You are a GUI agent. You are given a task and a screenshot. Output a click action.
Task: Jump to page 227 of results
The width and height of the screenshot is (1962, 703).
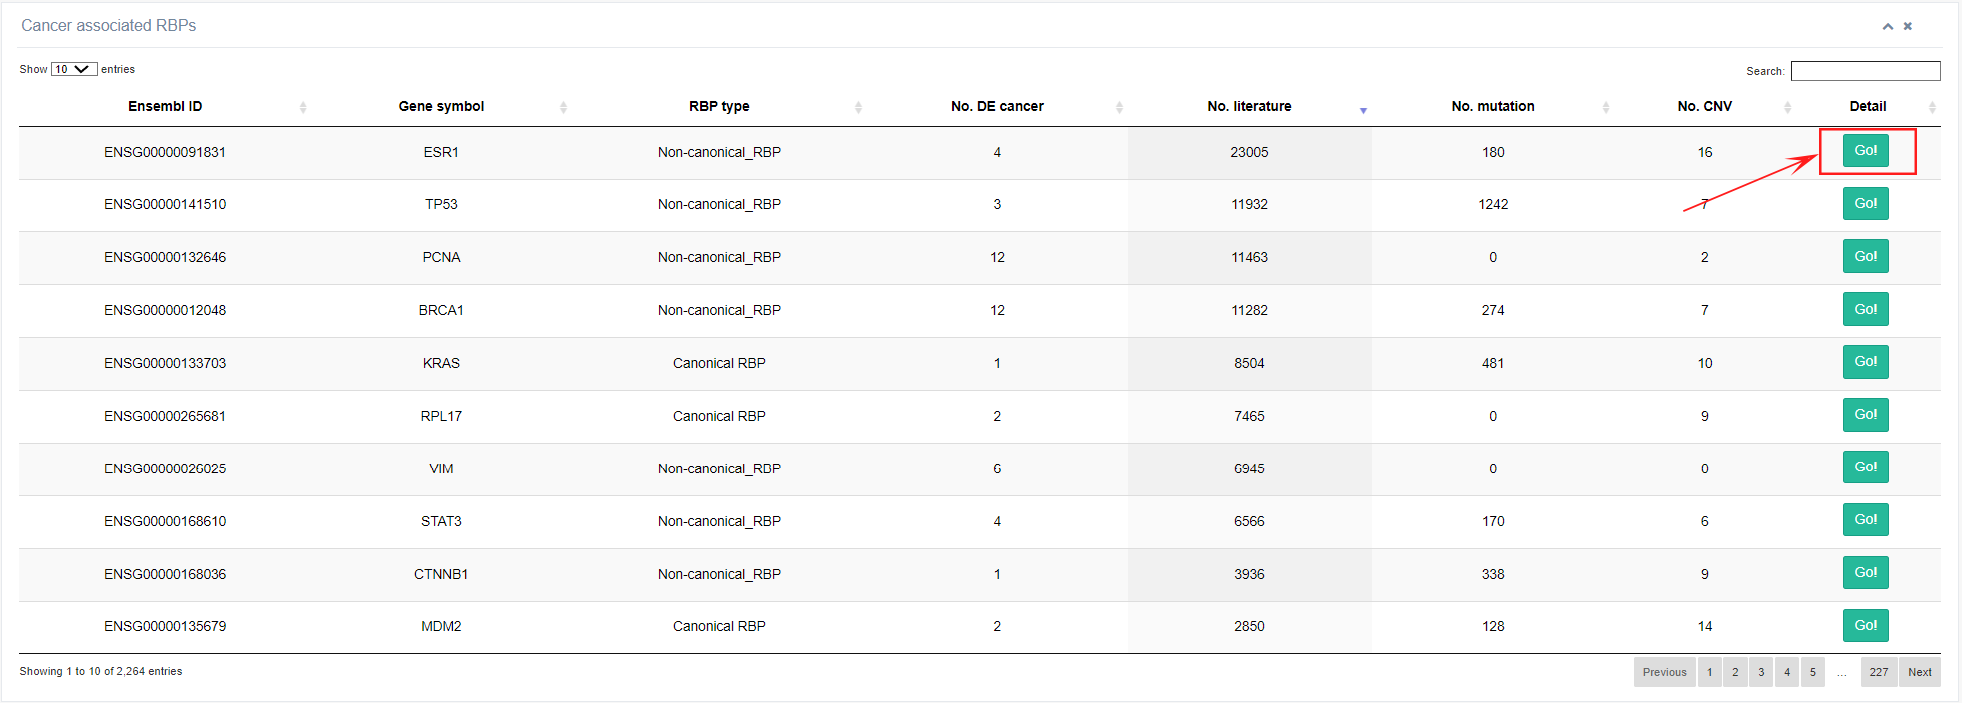(1878, 672)
